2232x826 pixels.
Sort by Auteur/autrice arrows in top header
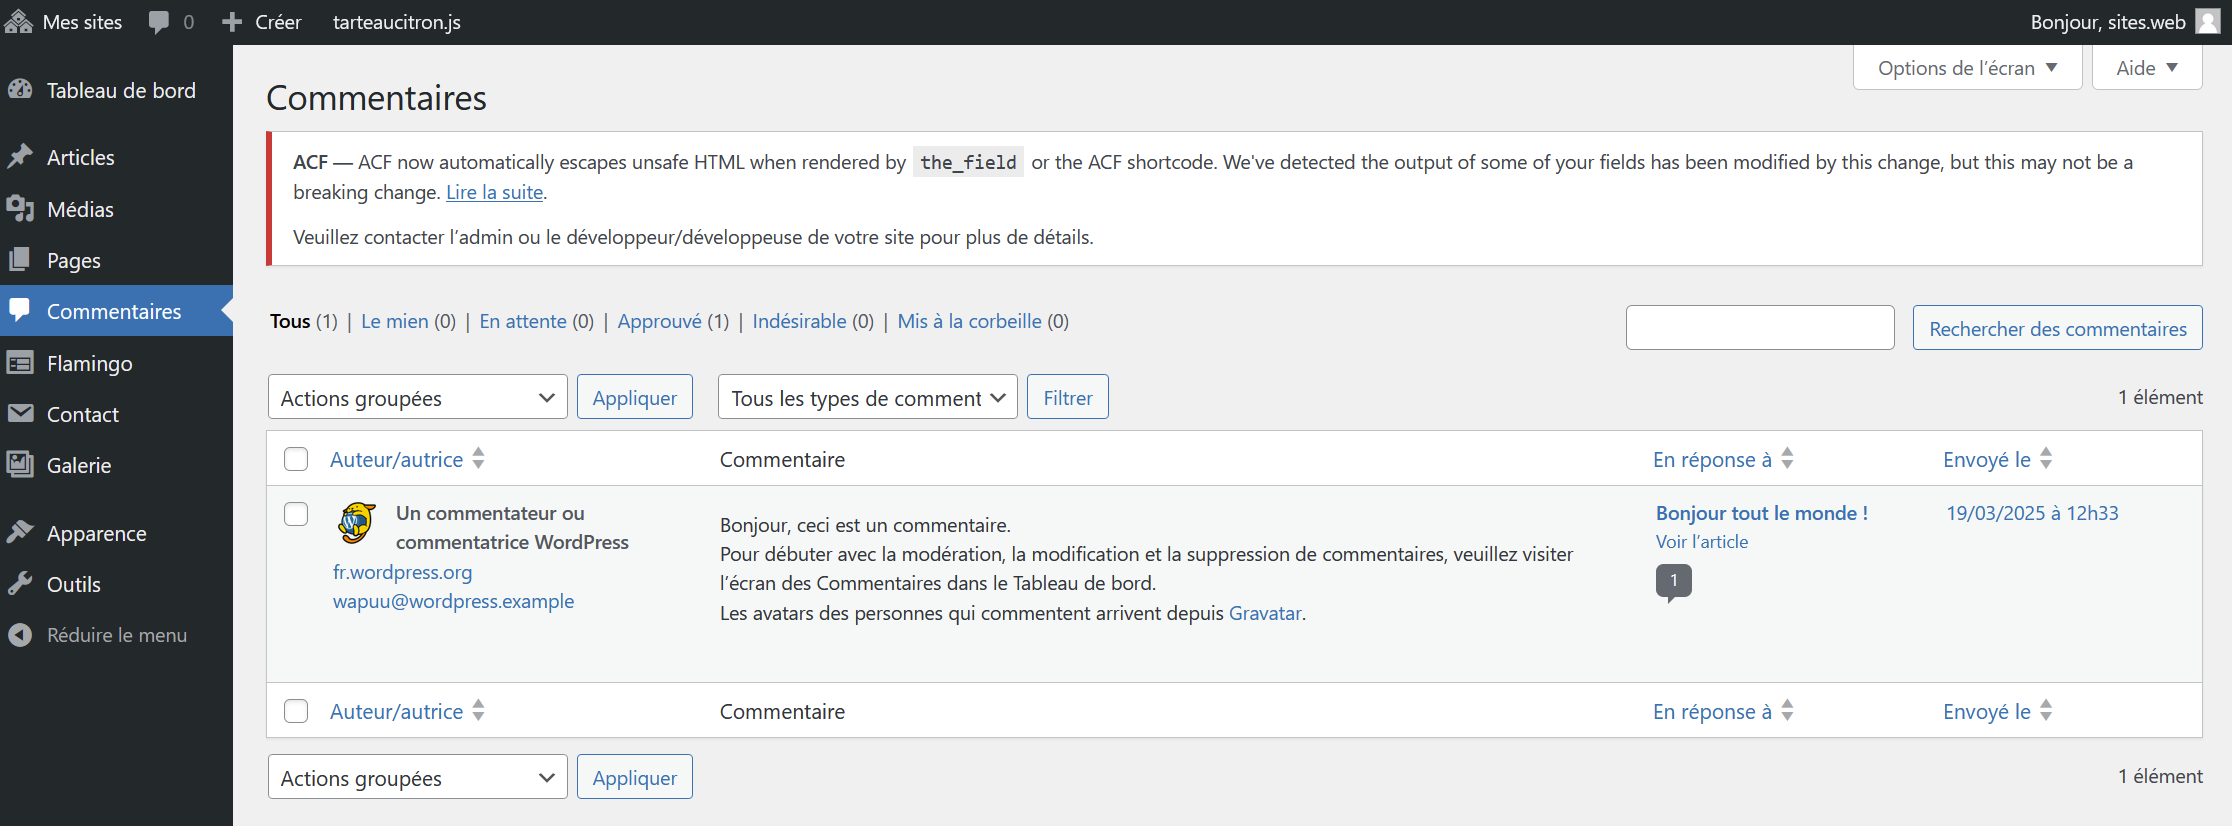click(479, 459)
